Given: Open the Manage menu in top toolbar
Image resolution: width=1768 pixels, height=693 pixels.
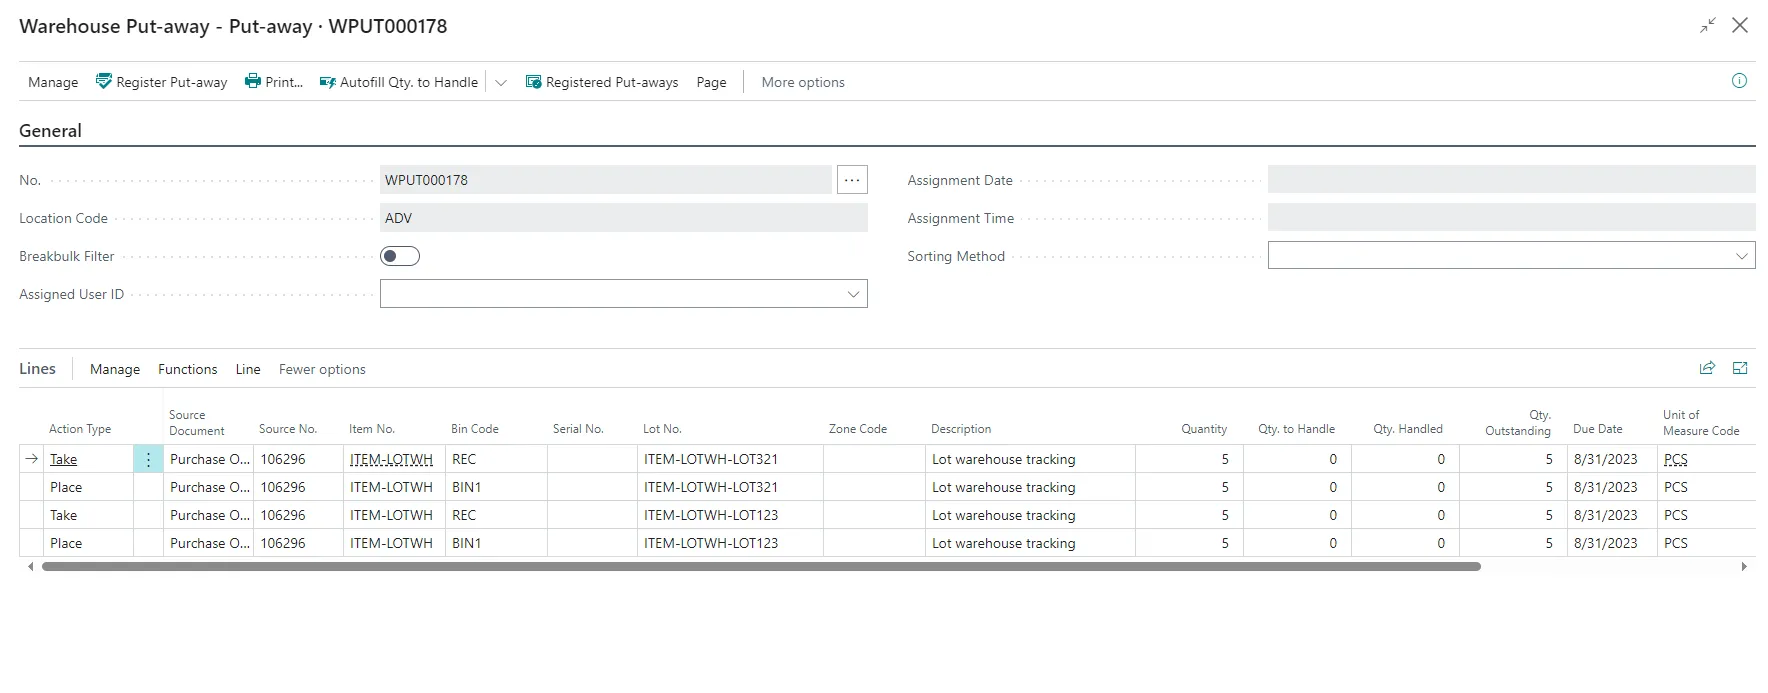Looking at the screenshot, I should (53, 82).
